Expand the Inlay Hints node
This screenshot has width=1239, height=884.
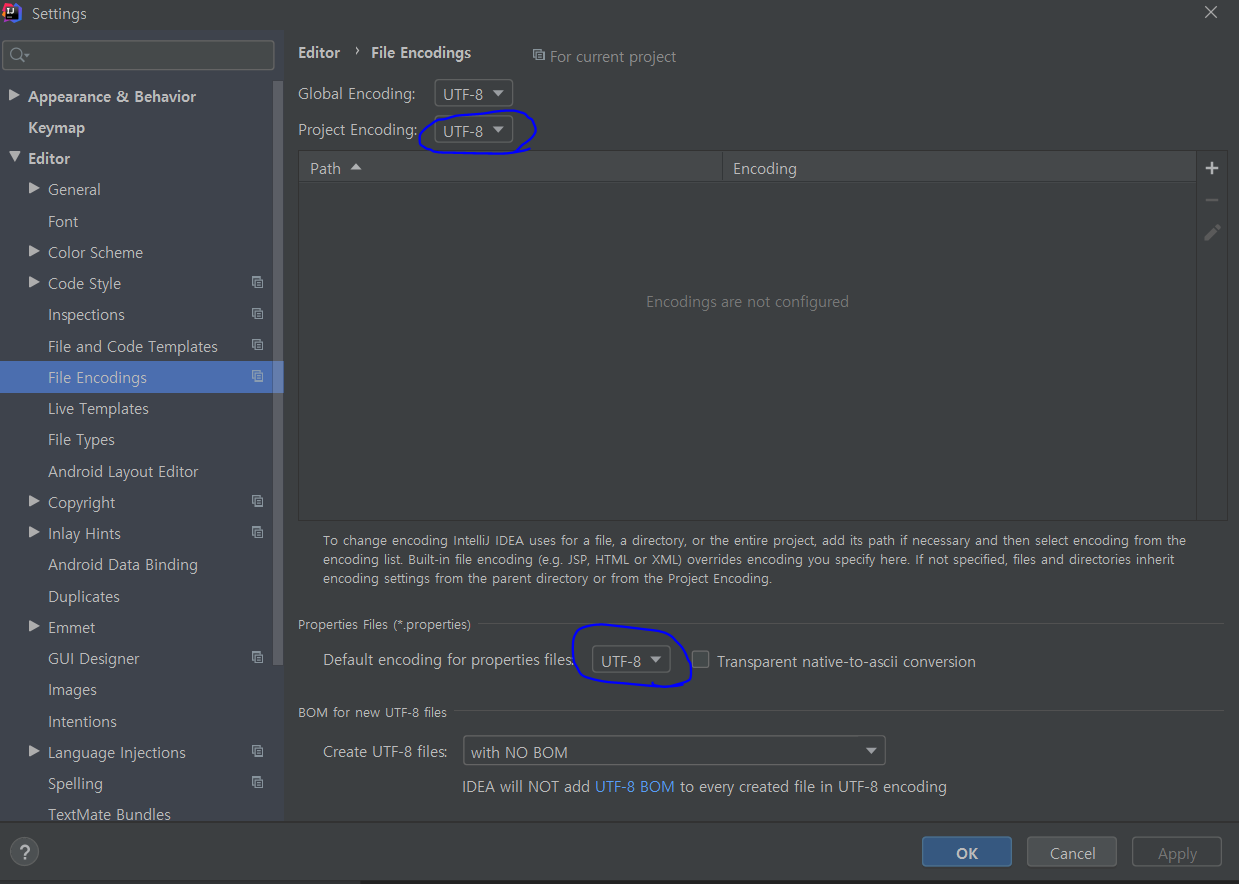click(35, 533)
